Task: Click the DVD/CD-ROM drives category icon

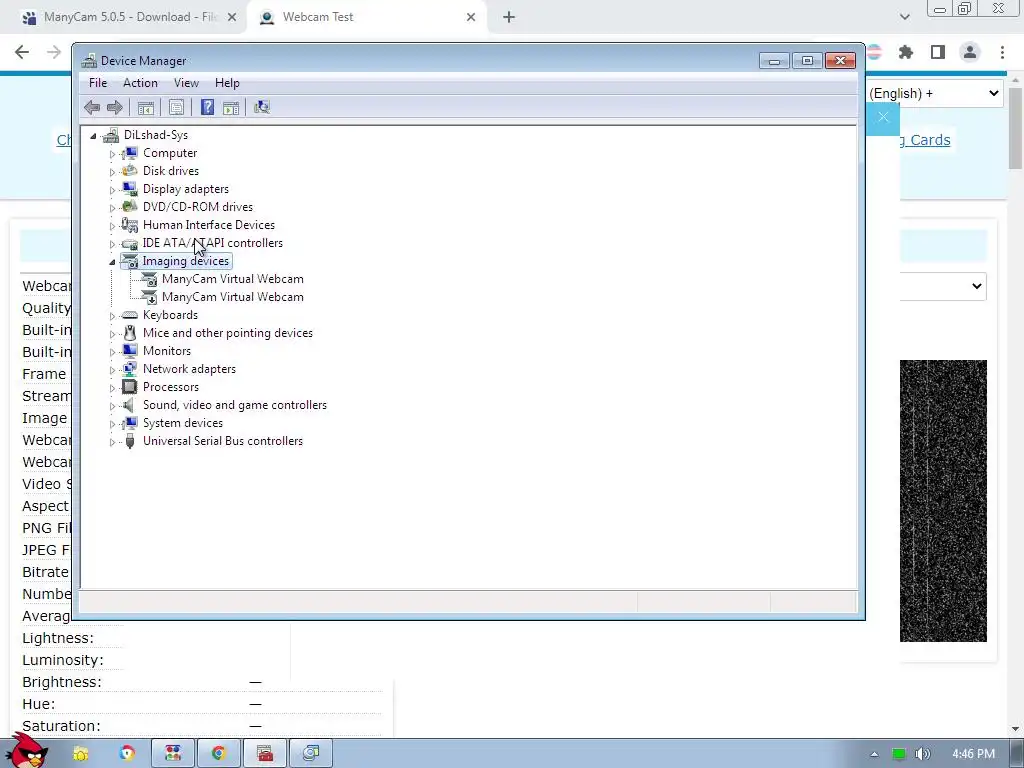Action: coord(130,206)
